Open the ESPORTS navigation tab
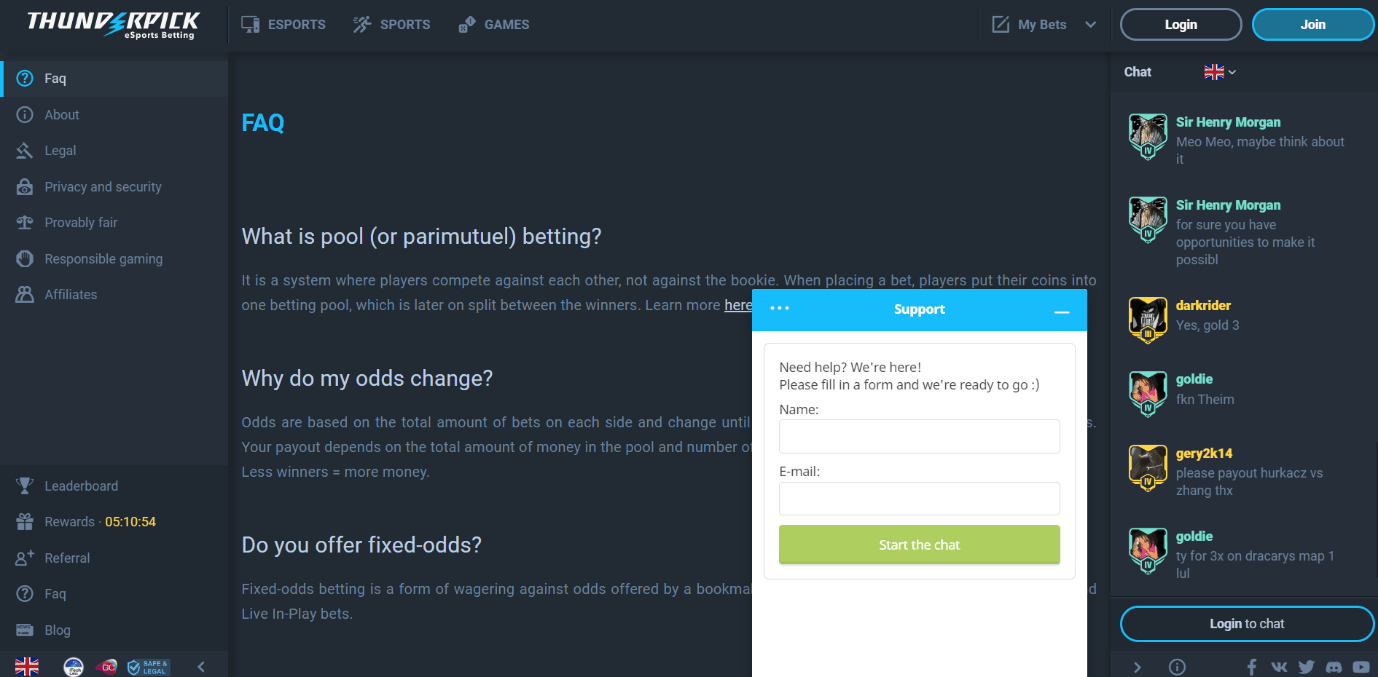The height and width of the screenshot is (677, 1378). (283, 24)
